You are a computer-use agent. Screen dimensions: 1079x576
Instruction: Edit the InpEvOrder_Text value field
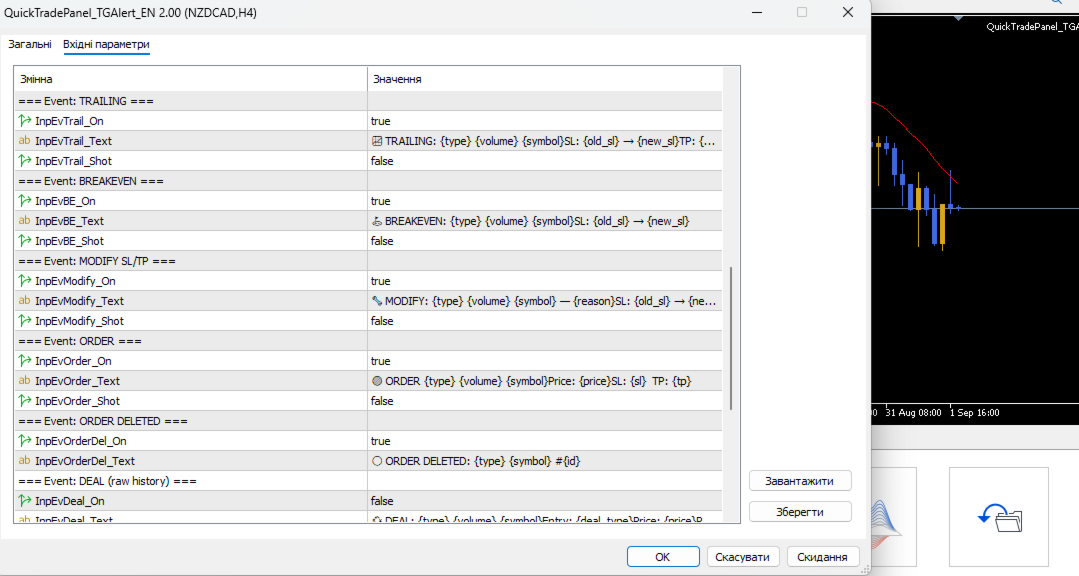click(544, 381)
